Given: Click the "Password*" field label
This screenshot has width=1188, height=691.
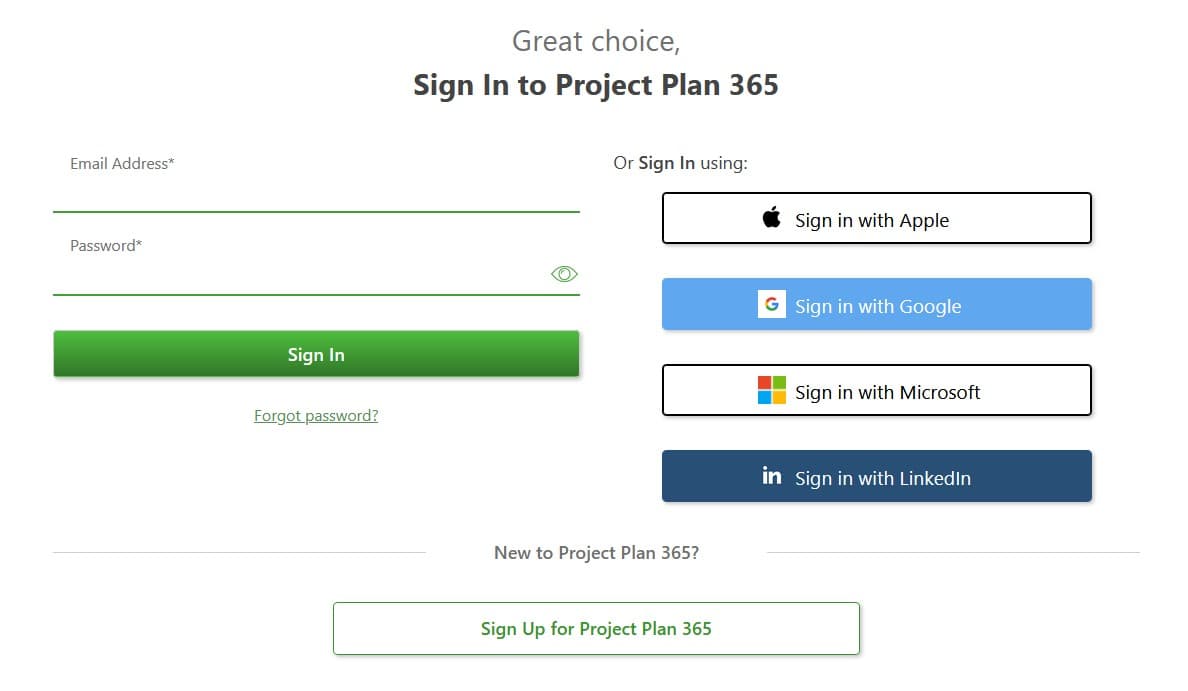Looking at the screenshot, I should pos(106,246).
